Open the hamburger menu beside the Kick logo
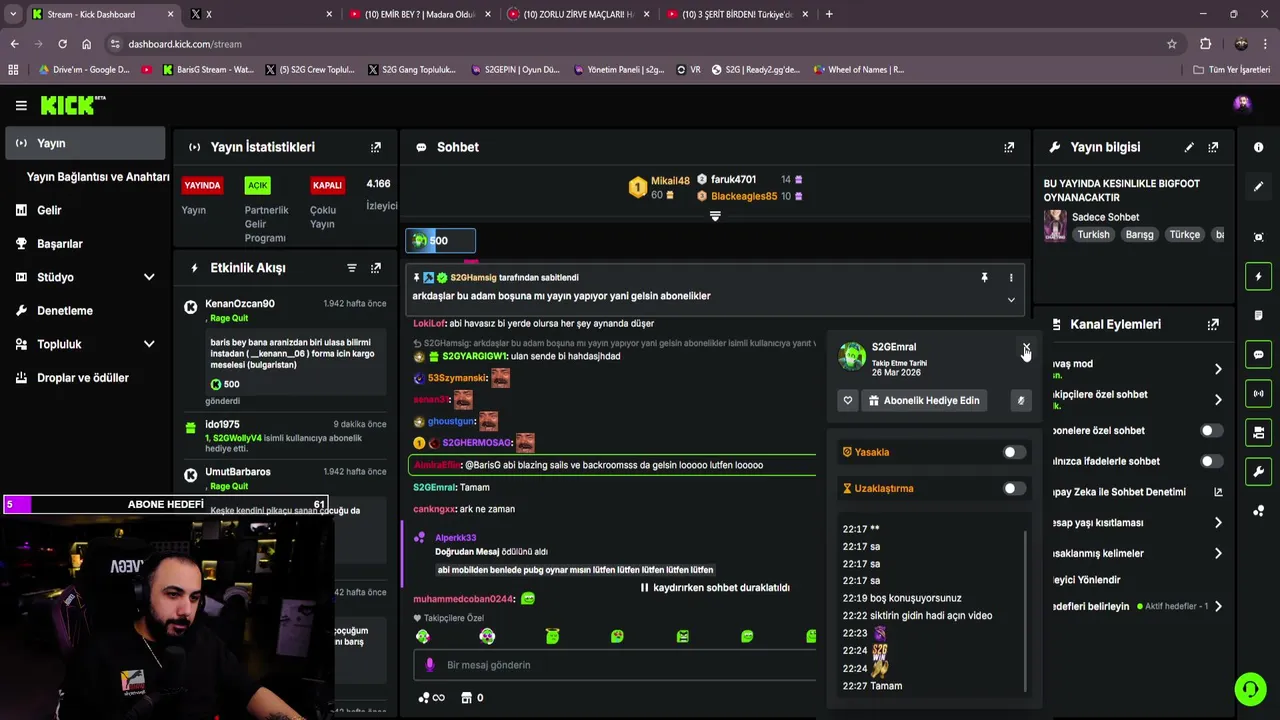 coord(21,105)
